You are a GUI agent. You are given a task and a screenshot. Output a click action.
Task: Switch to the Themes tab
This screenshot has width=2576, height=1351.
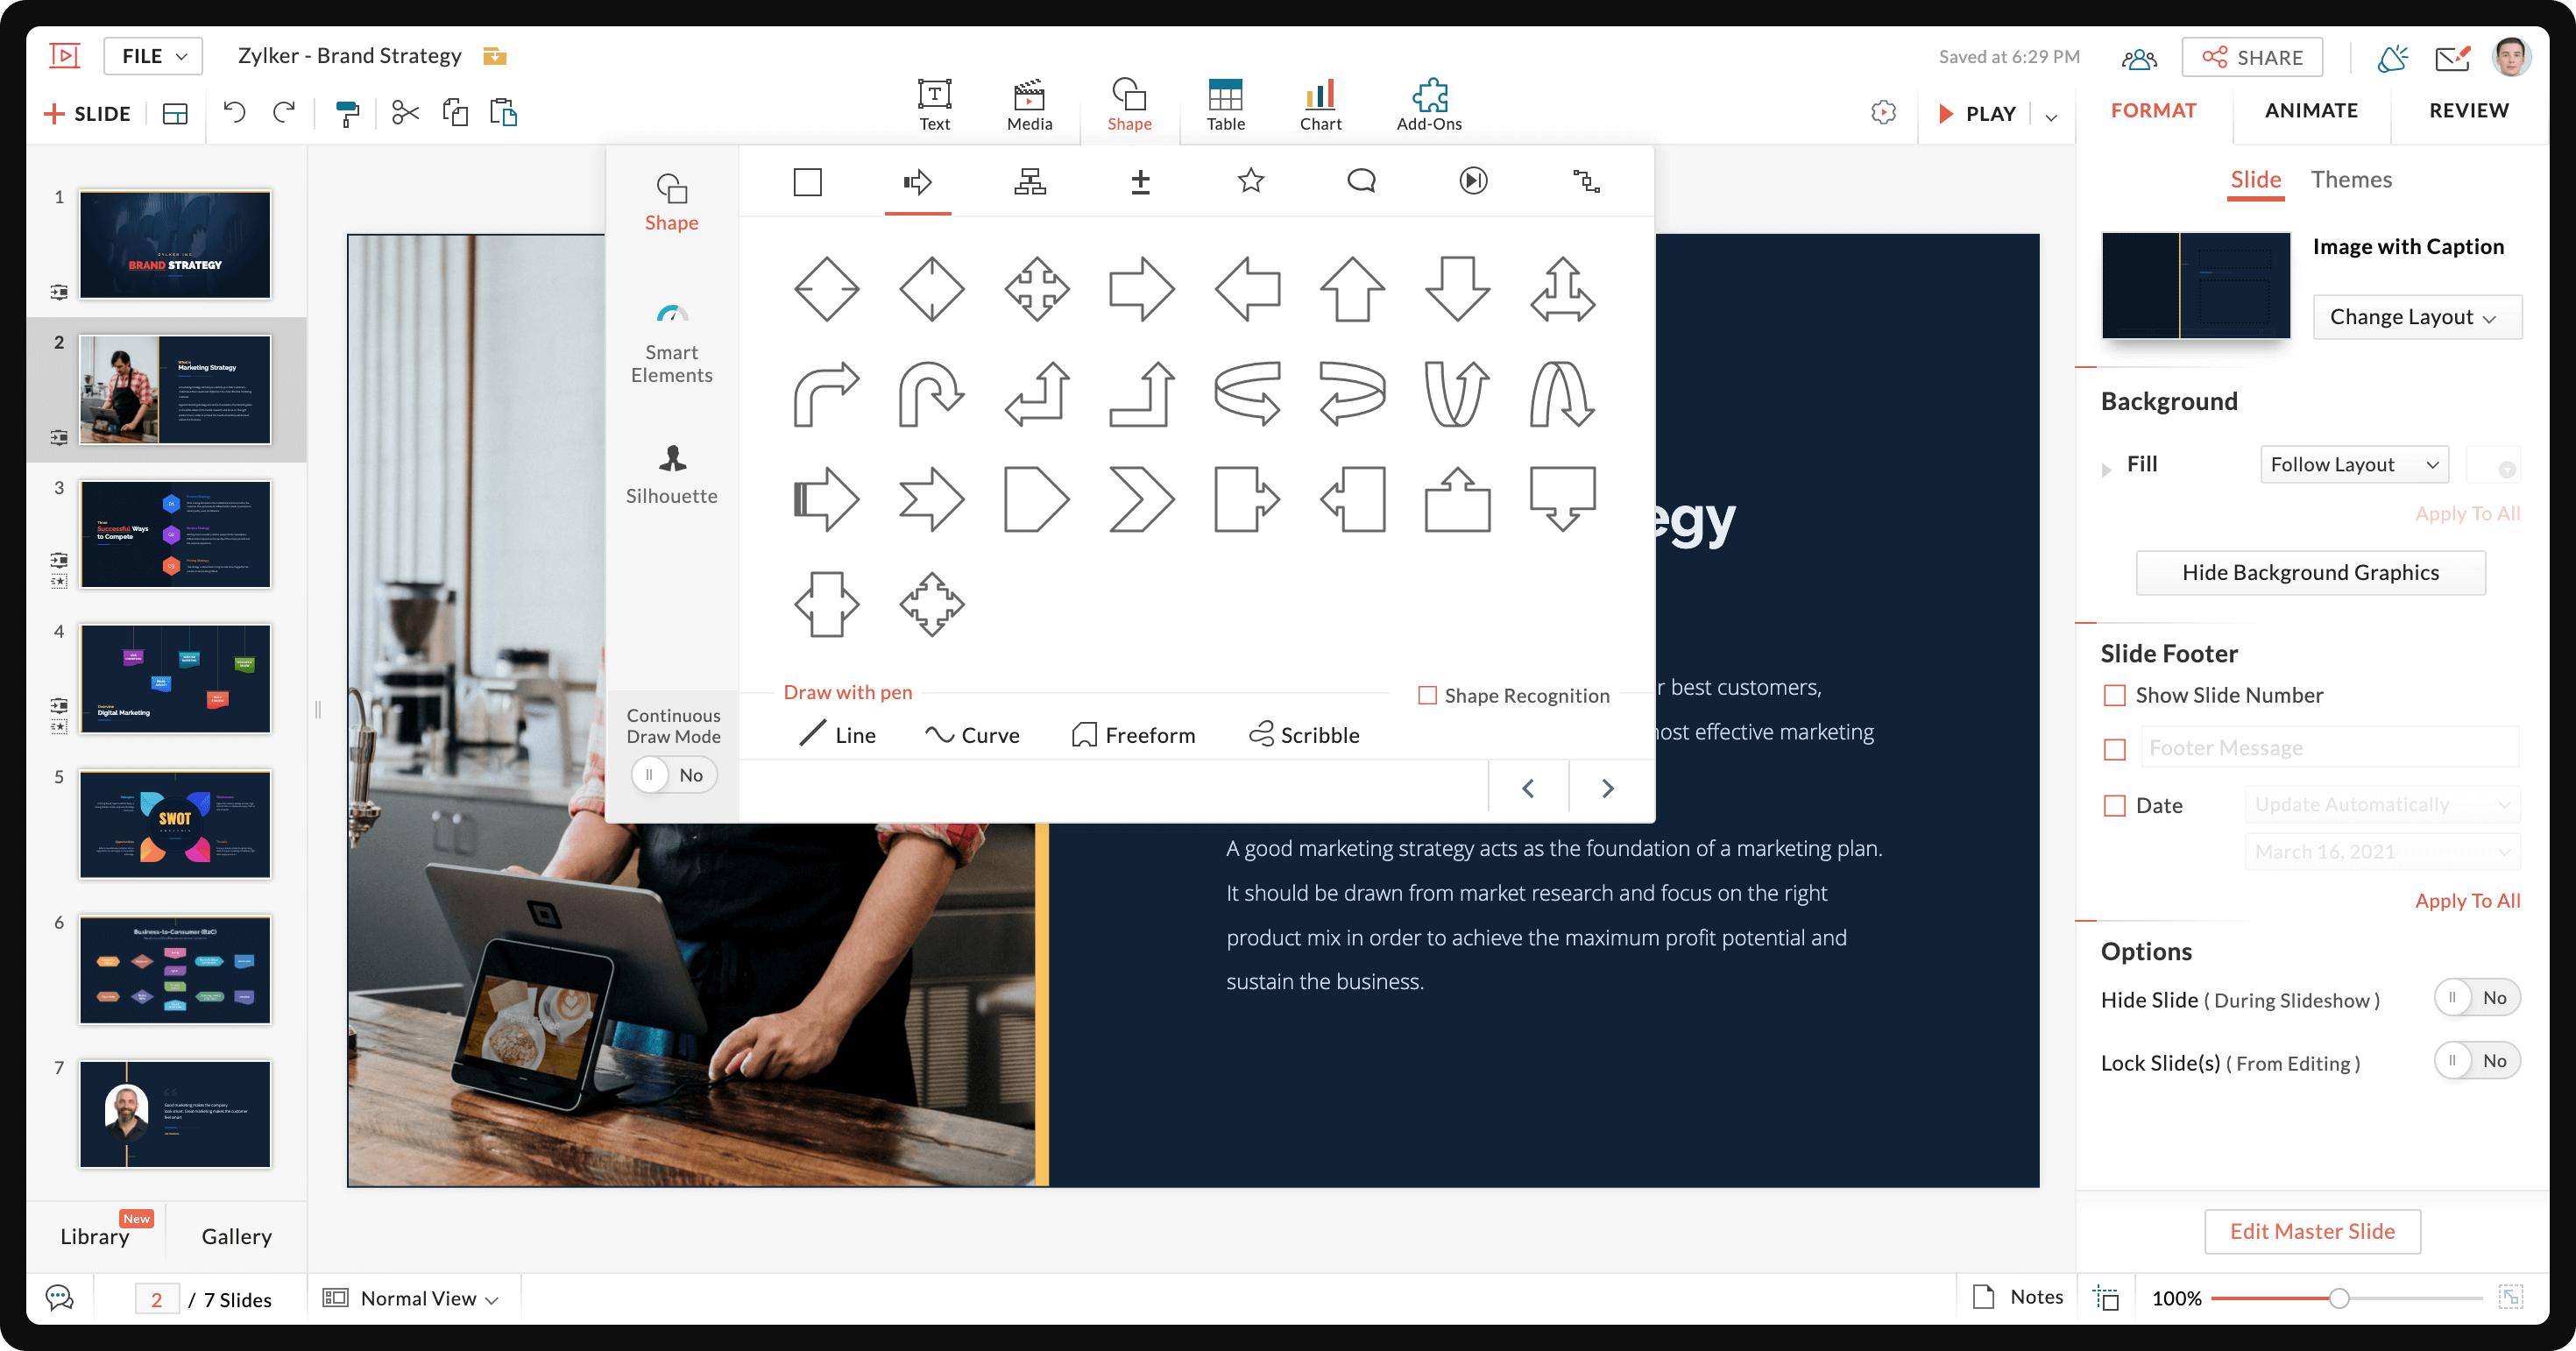pos(2350,180)
